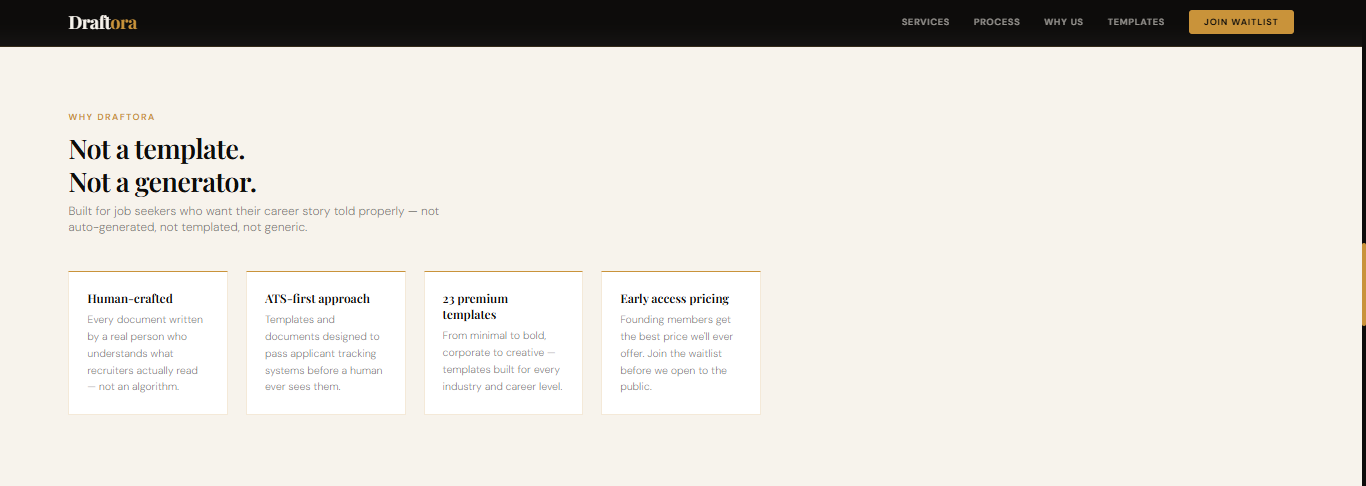The height and width of the screenshot is (486, 1366).
Task: Click the 'From minimal to bold' description
Action: click(503, 361)
